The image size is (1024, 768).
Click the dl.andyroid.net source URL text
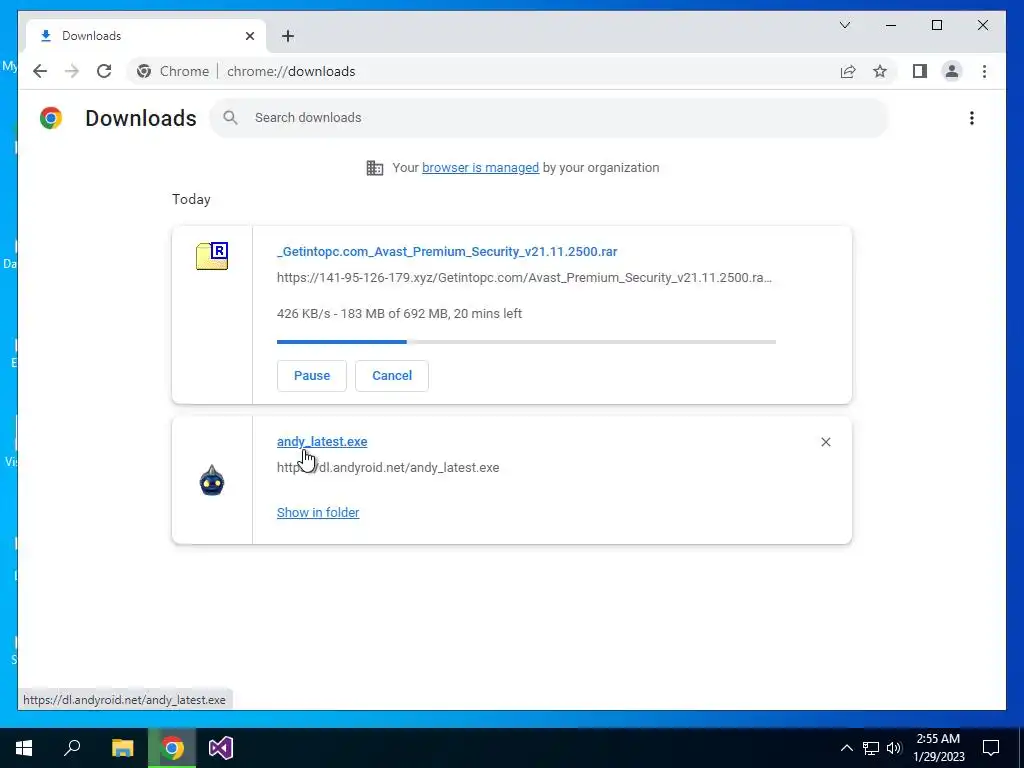click(x=388, y=468)
